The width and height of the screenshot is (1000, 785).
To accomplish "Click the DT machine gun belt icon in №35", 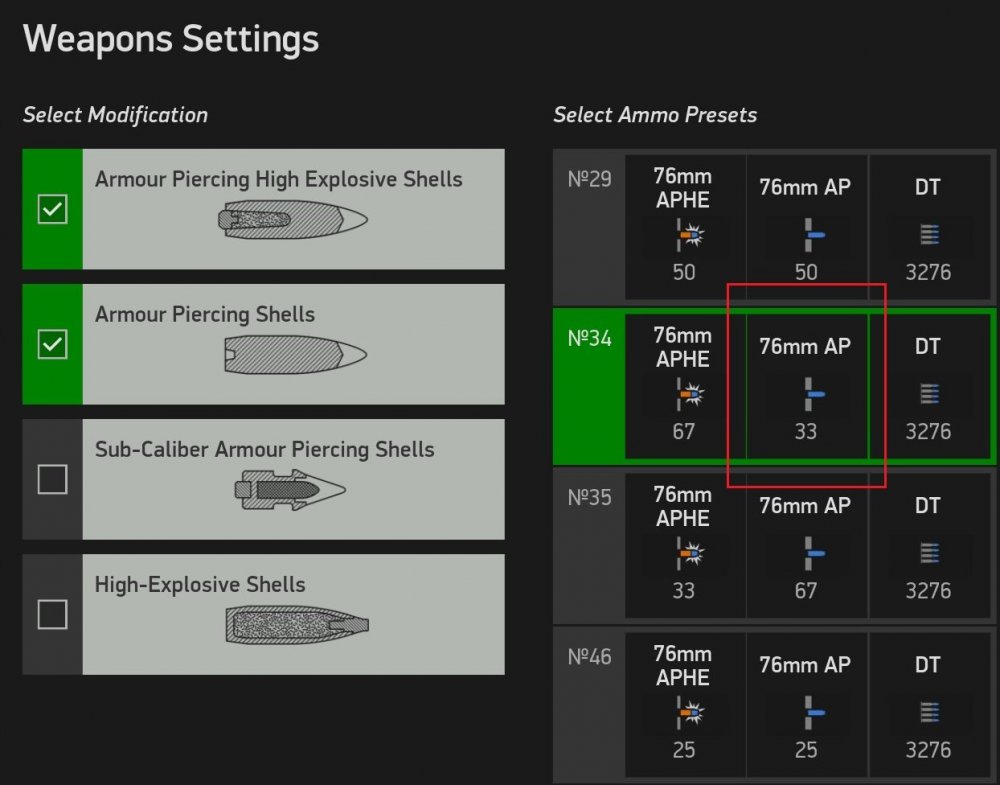I will [x=928, y=554].
